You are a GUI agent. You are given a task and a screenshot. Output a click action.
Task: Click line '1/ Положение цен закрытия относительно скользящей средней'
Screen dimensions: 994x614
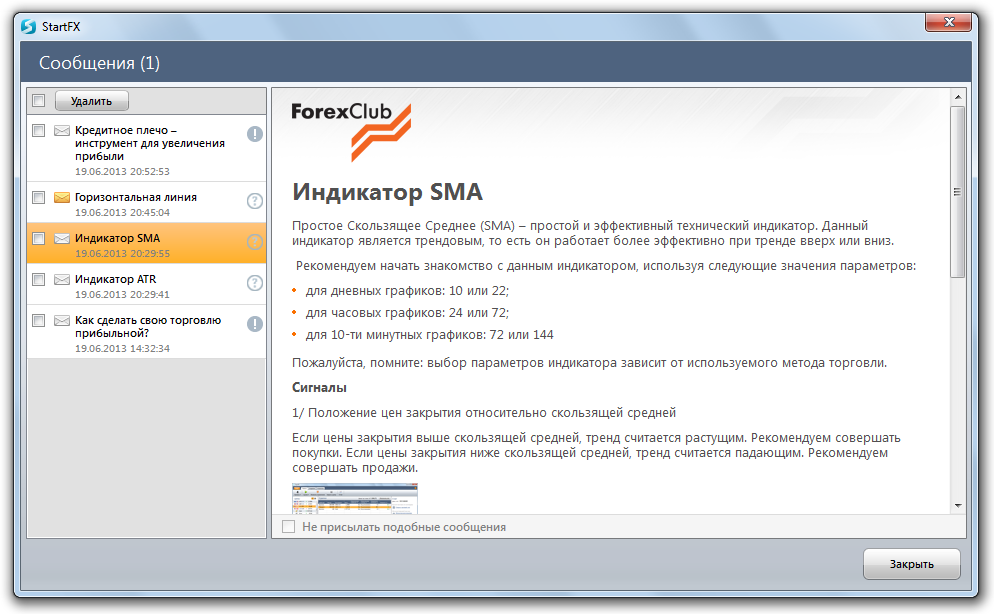pyautogui.click(x=484, y=413)
